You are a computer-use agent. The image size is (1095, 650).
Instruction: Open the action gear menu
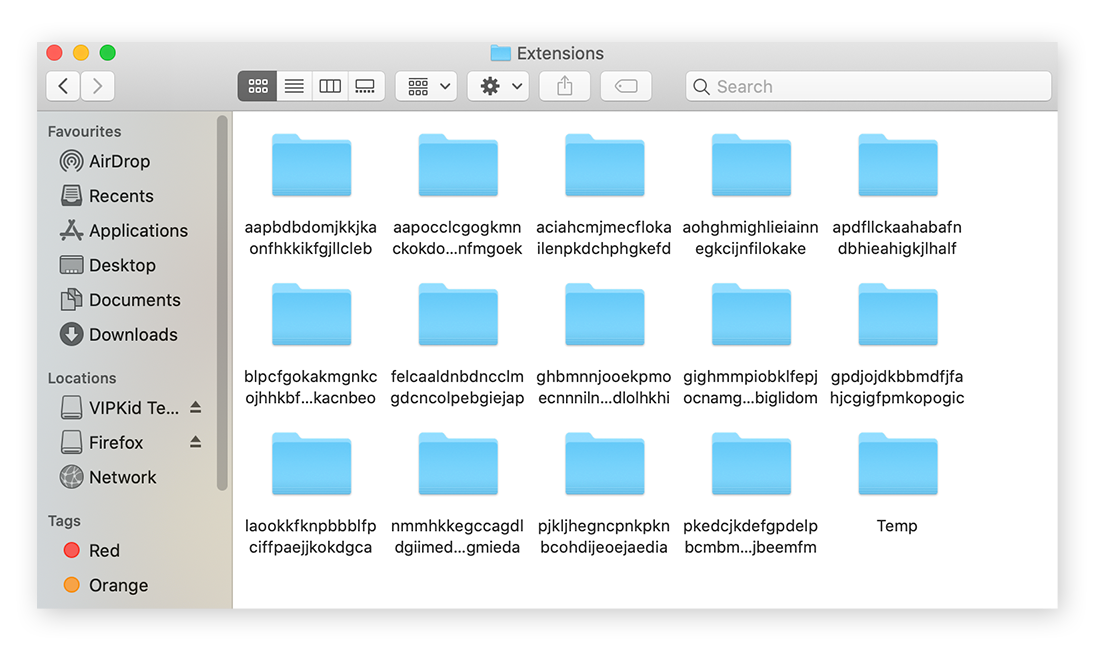[498, 86]
